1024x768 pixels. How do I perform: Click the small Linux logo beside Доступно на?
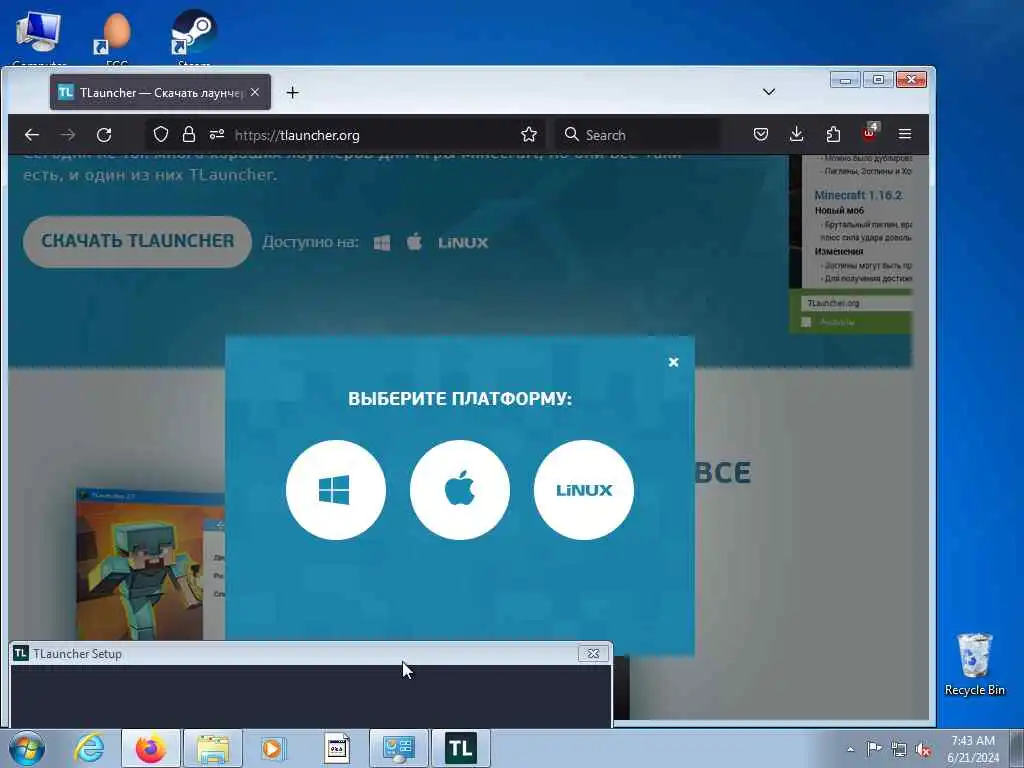[463, 243]
